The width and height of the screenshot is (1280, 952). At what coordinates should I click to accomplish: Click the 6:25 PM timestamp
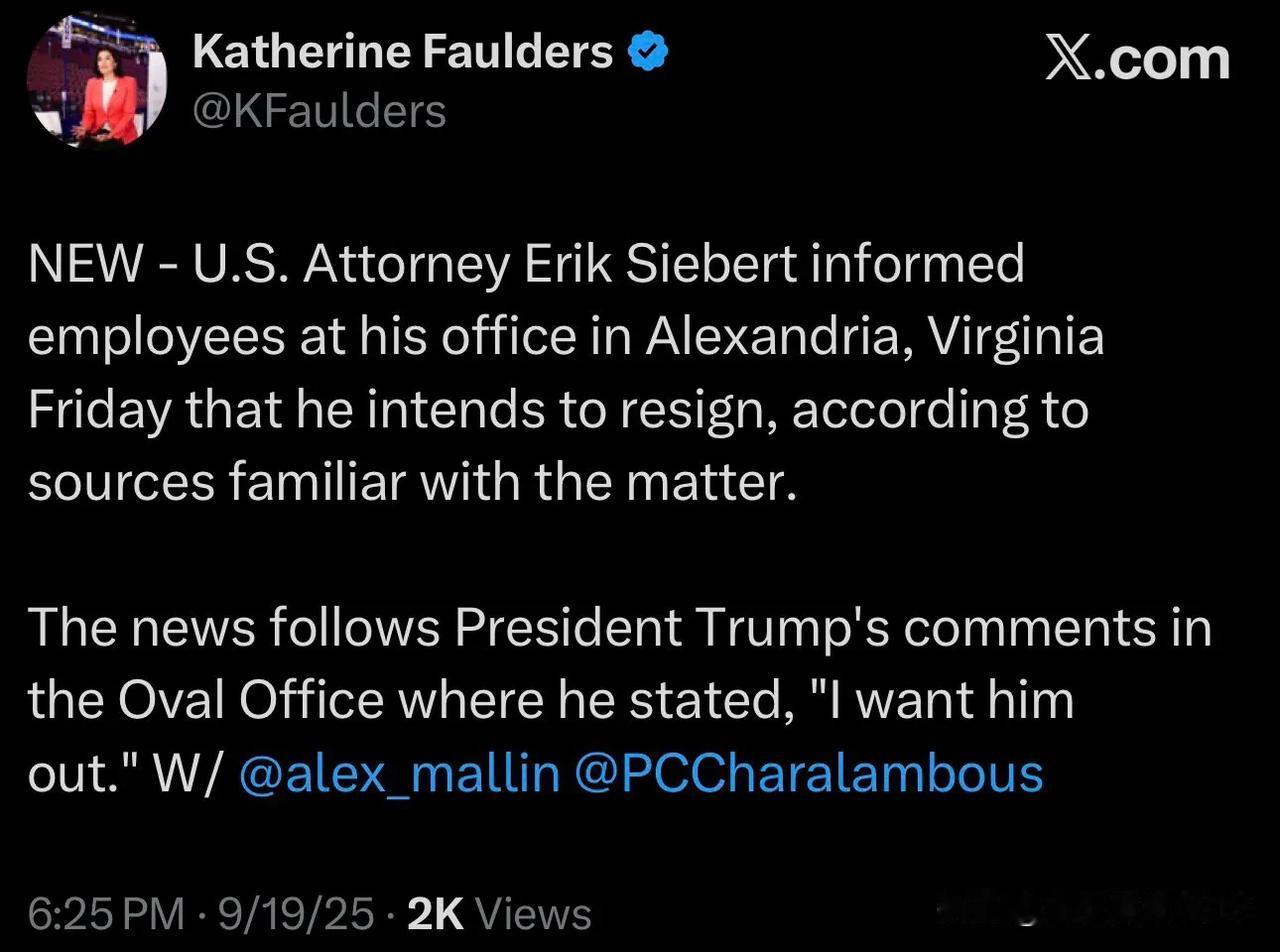[106, 914]
